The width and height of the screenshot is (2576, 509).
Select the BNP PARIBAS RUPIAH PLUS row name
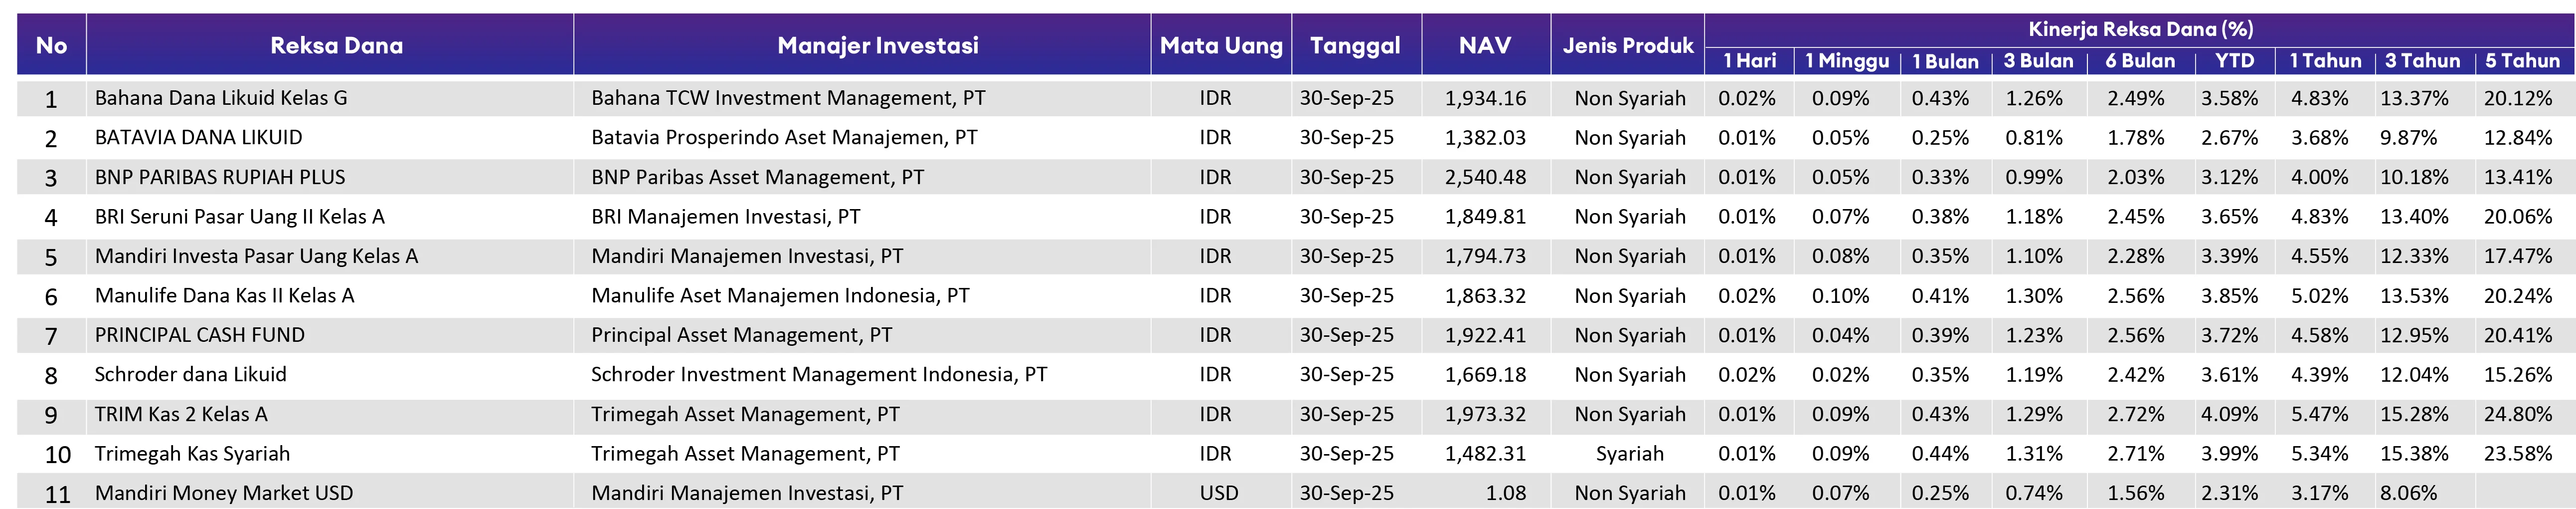pos(220,177)
